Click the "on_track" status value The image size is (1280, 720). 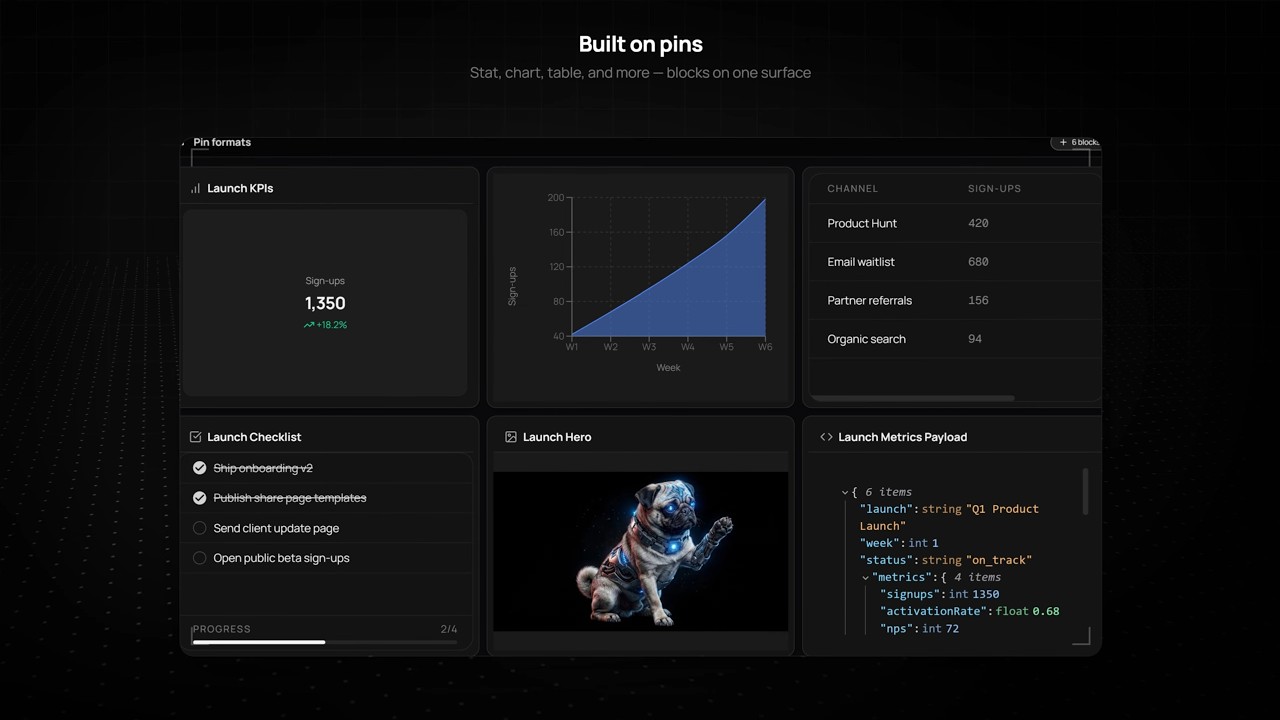pyautogui.click(x=999, y=560)
